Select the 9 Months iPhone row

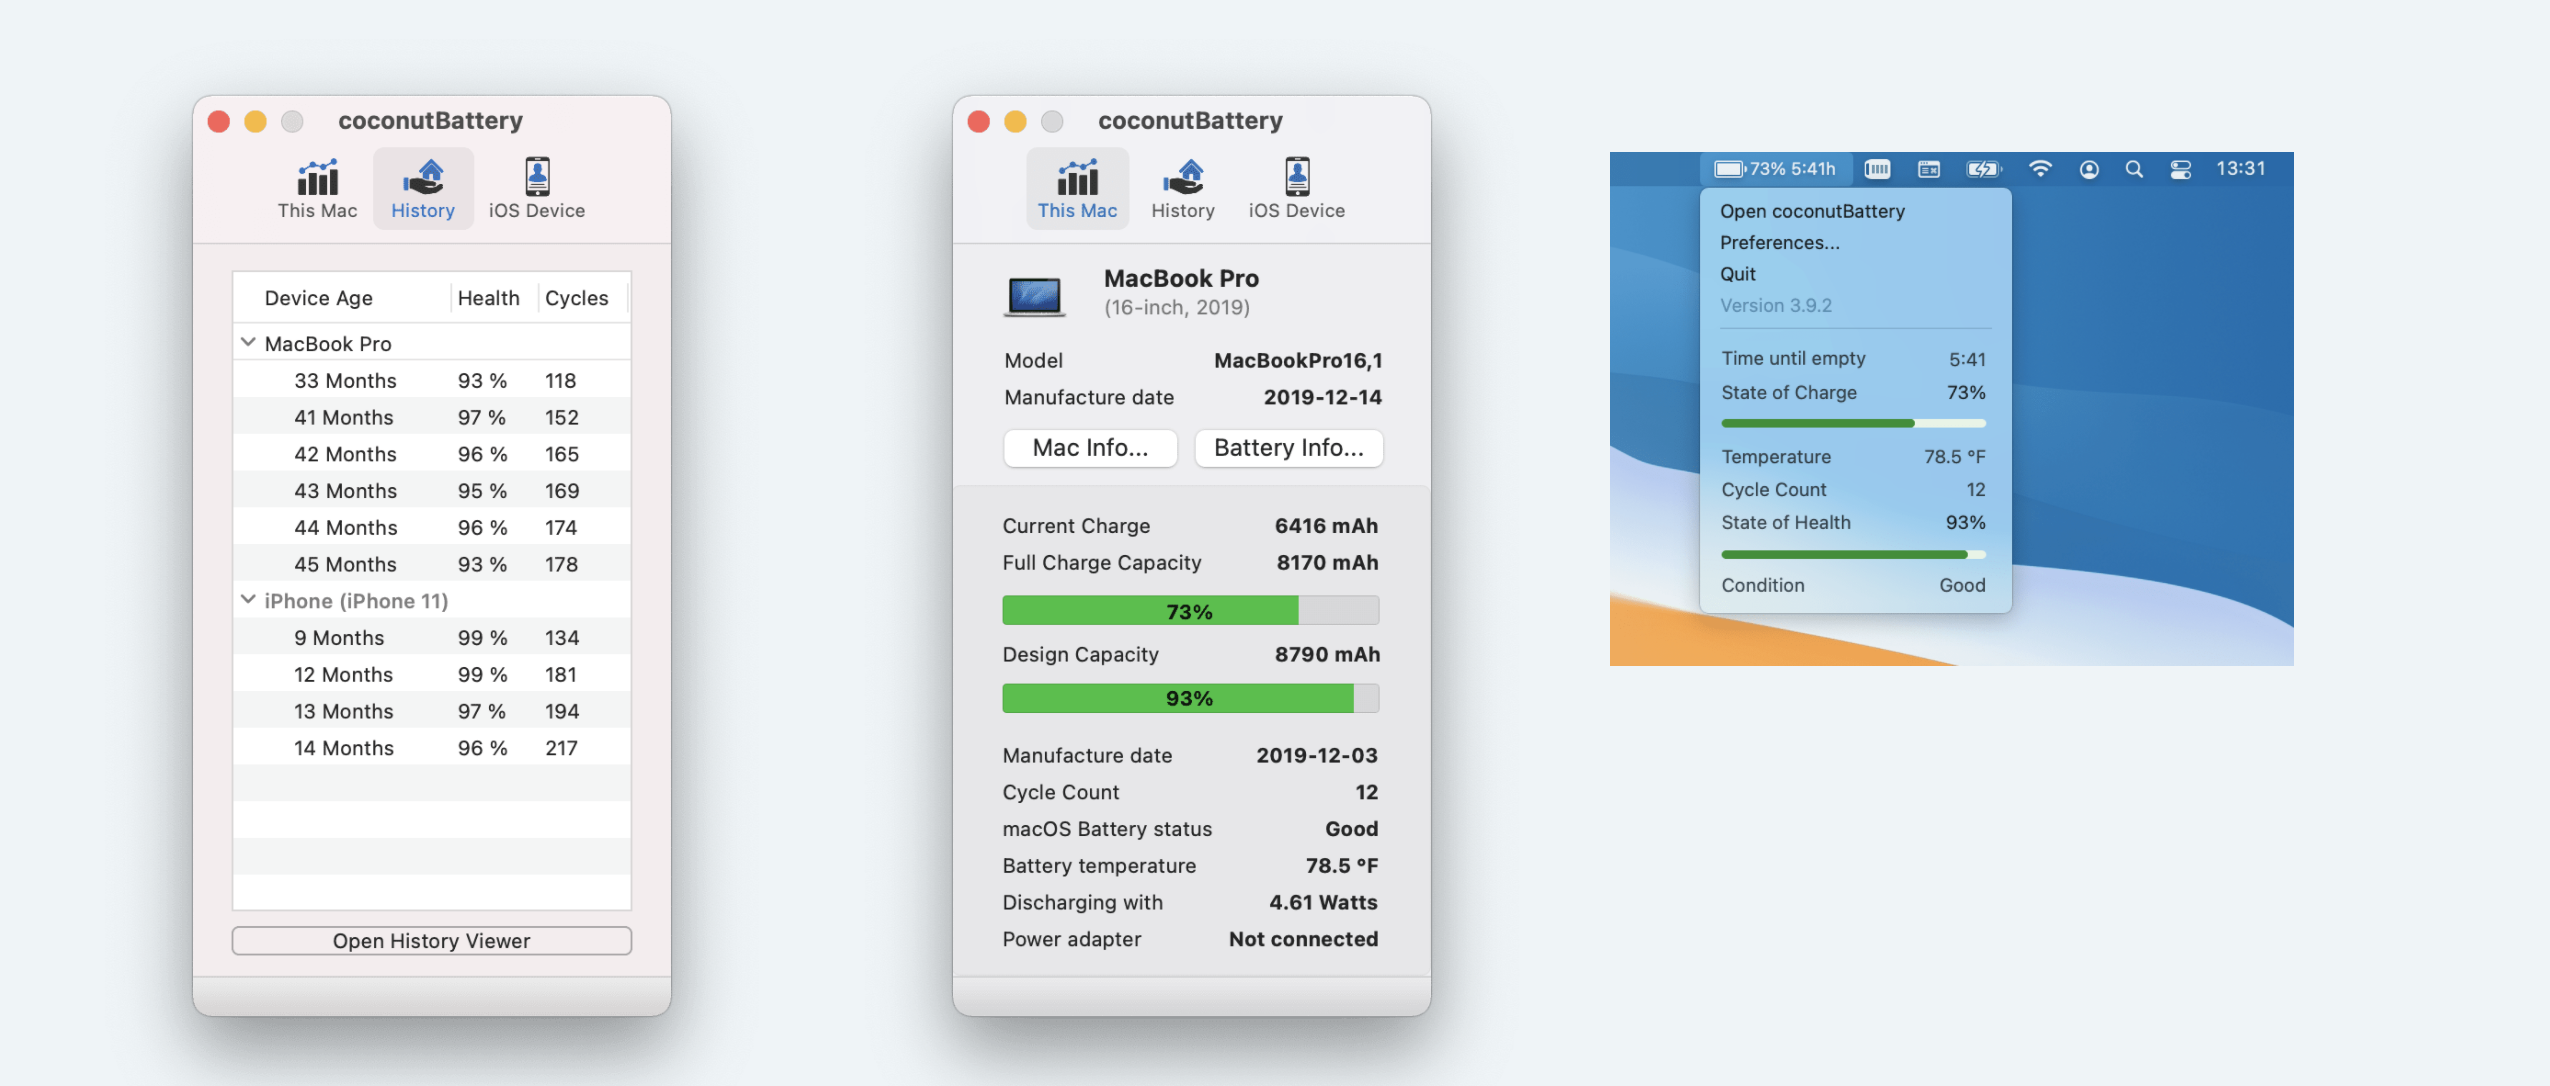click(432, 637)
